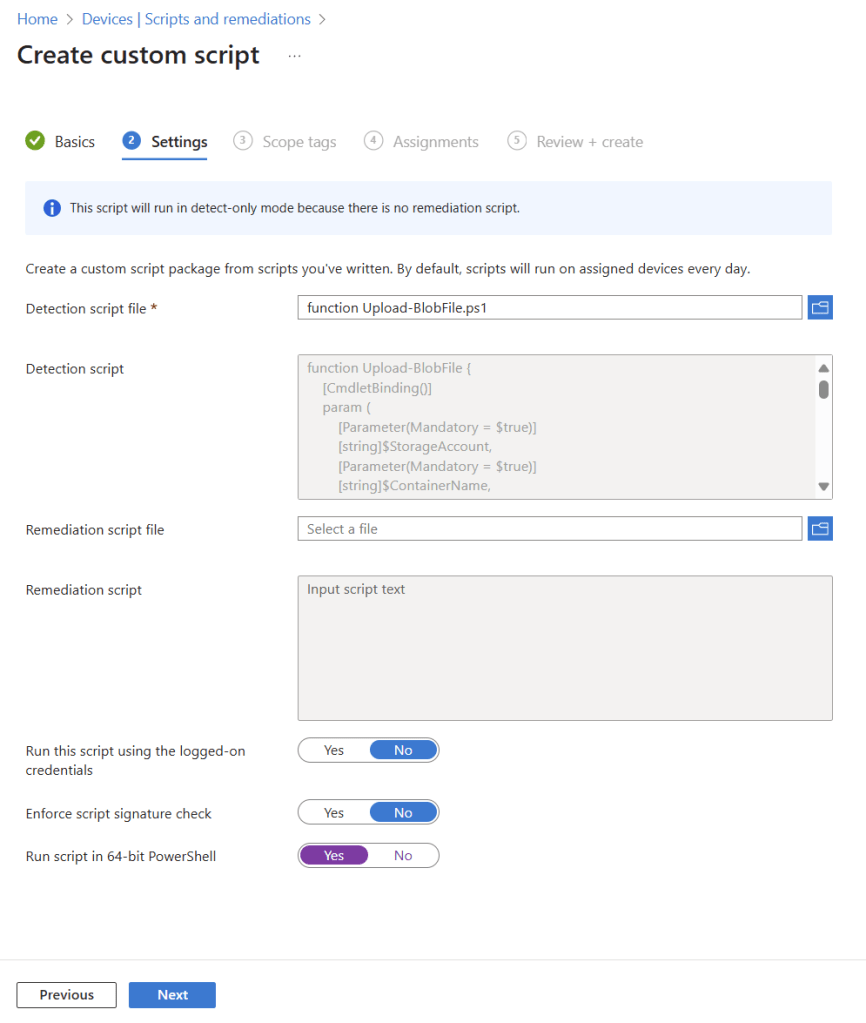Click the Previous button
The width and height of the screenshot is (866, 1023).
click(67, 995)
